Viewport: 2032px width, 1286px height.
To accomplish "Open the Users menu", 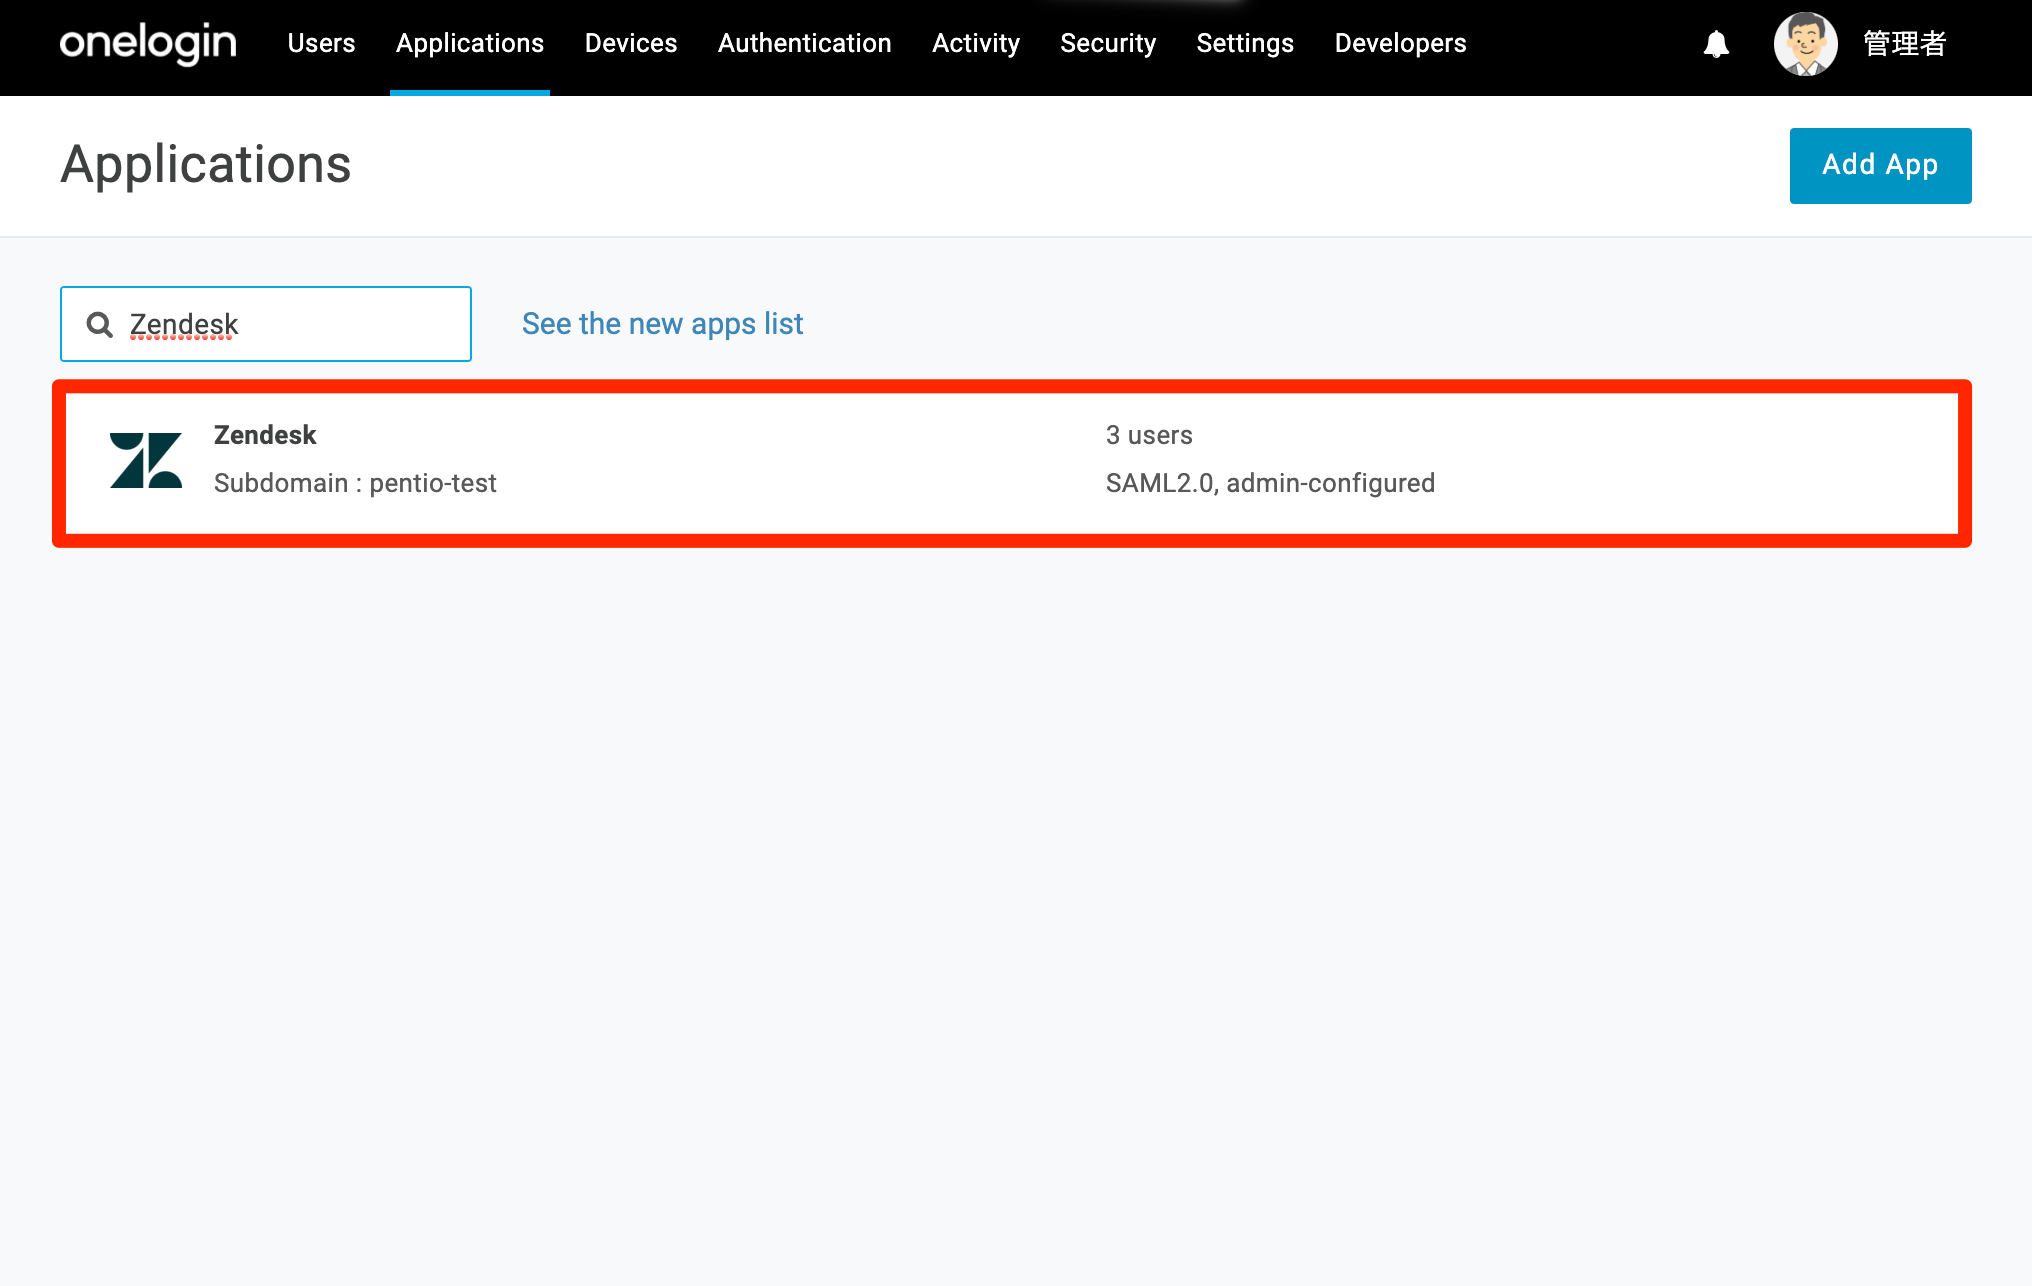I will click(x=321, y=43).
